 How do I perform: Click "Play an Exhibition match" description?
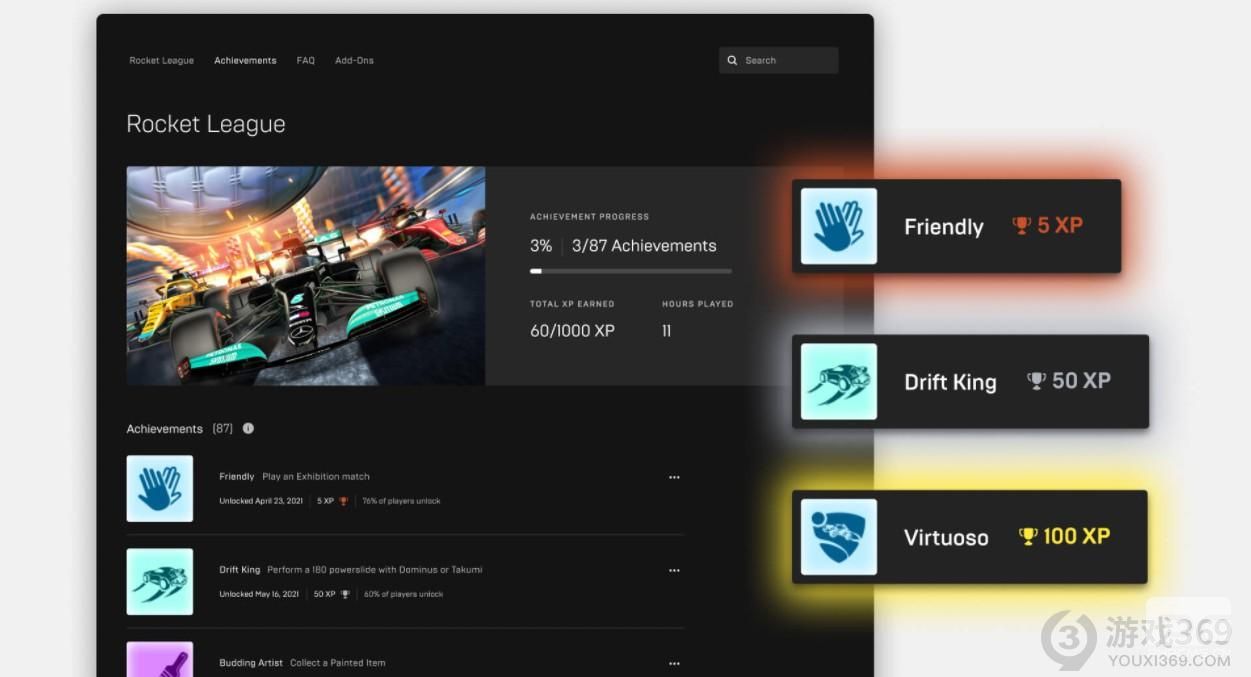(316, 477)
